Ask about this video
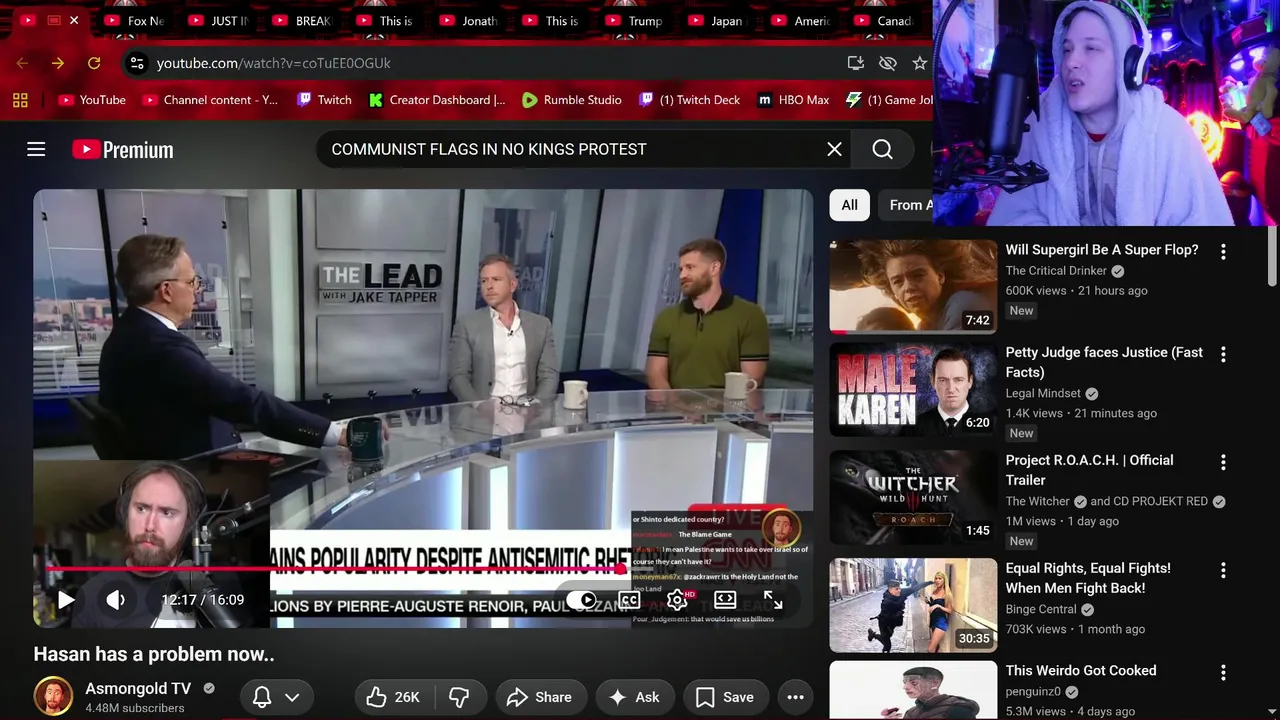 pyautogui.click(x=634, y=697)
